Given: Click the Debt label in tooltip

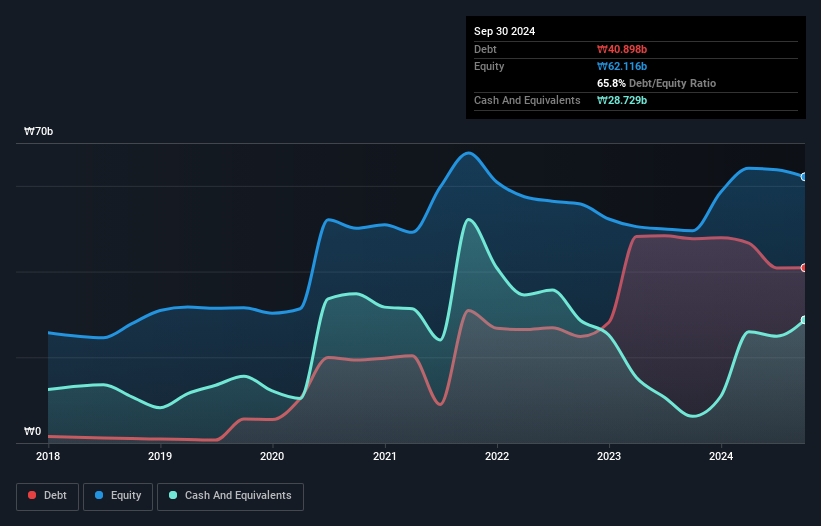Looking at the screenshot, I should click(x=485, y=49).
